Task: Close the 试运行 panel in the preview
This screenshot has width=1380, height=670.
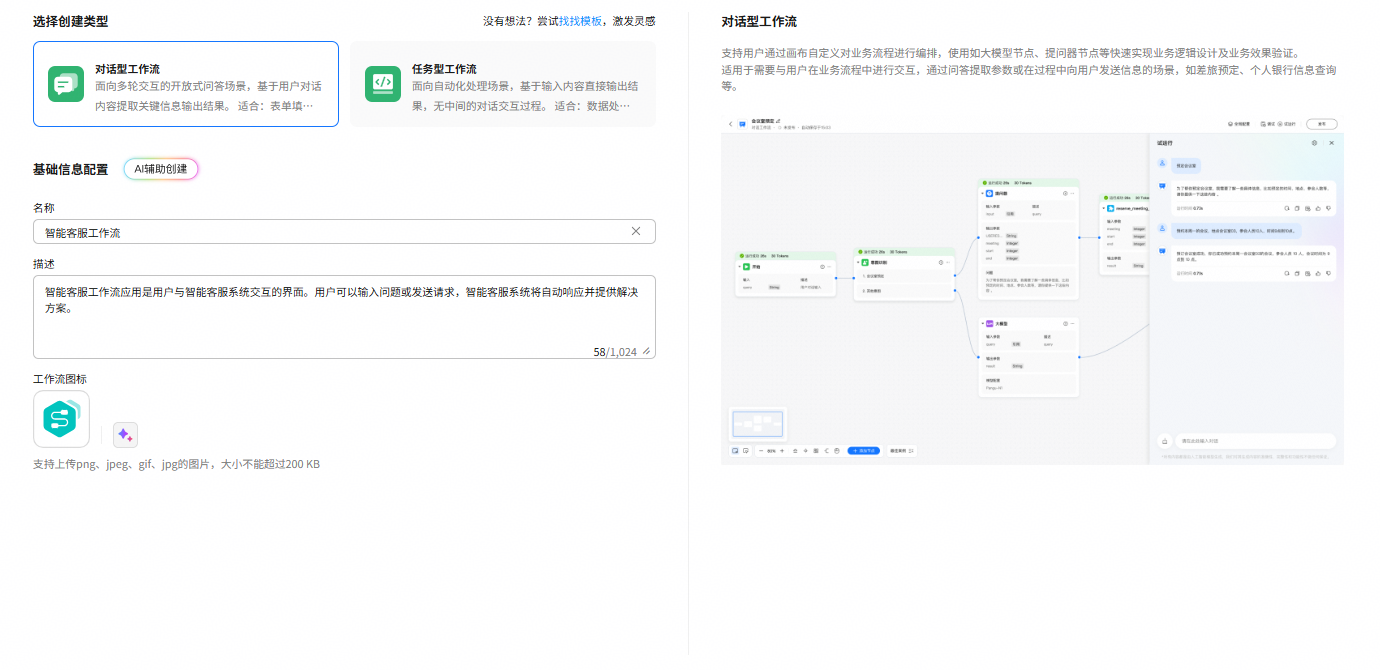Action: tap(1331, 143)
